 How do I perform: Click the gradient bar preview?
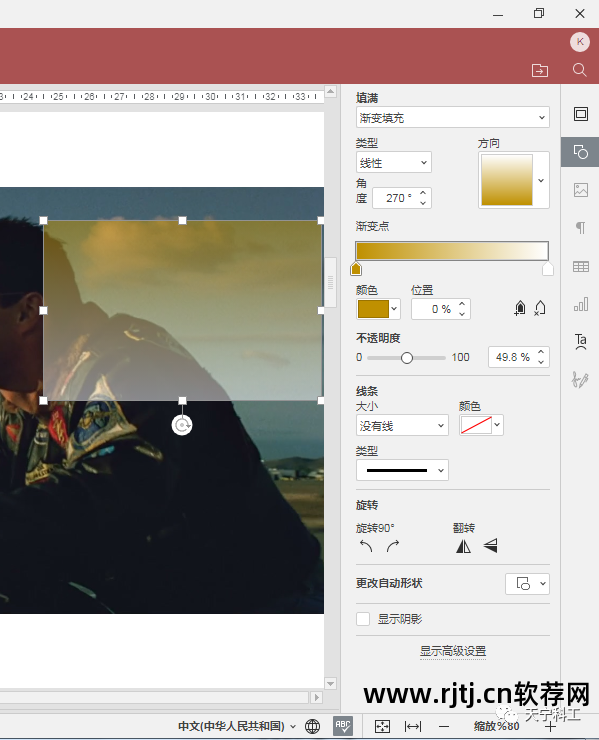[x=452, y=251]
